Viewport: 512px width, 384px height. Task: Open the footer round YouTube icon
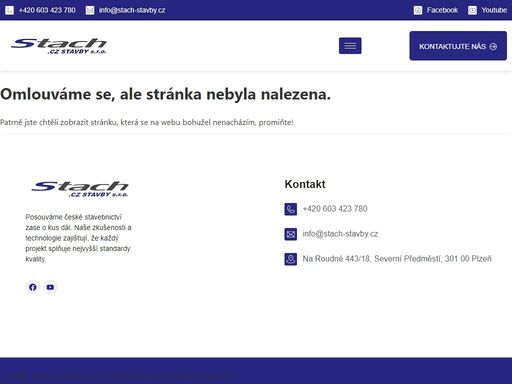(50, 287)
